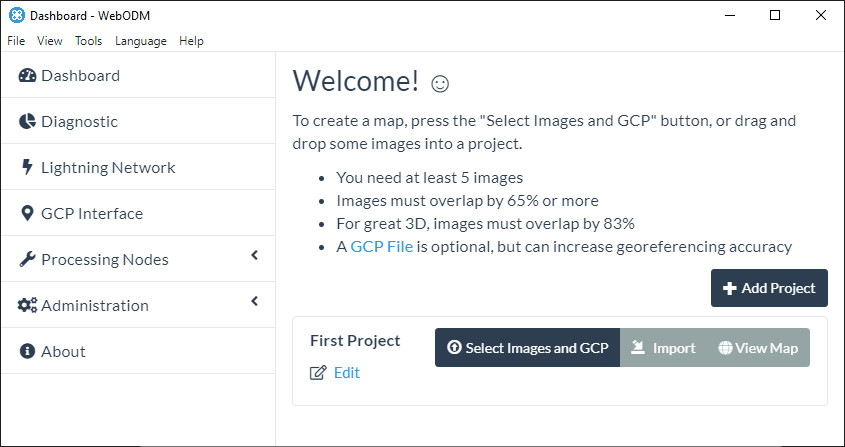Click the Lightning Network bolt icon

(26, 168)
